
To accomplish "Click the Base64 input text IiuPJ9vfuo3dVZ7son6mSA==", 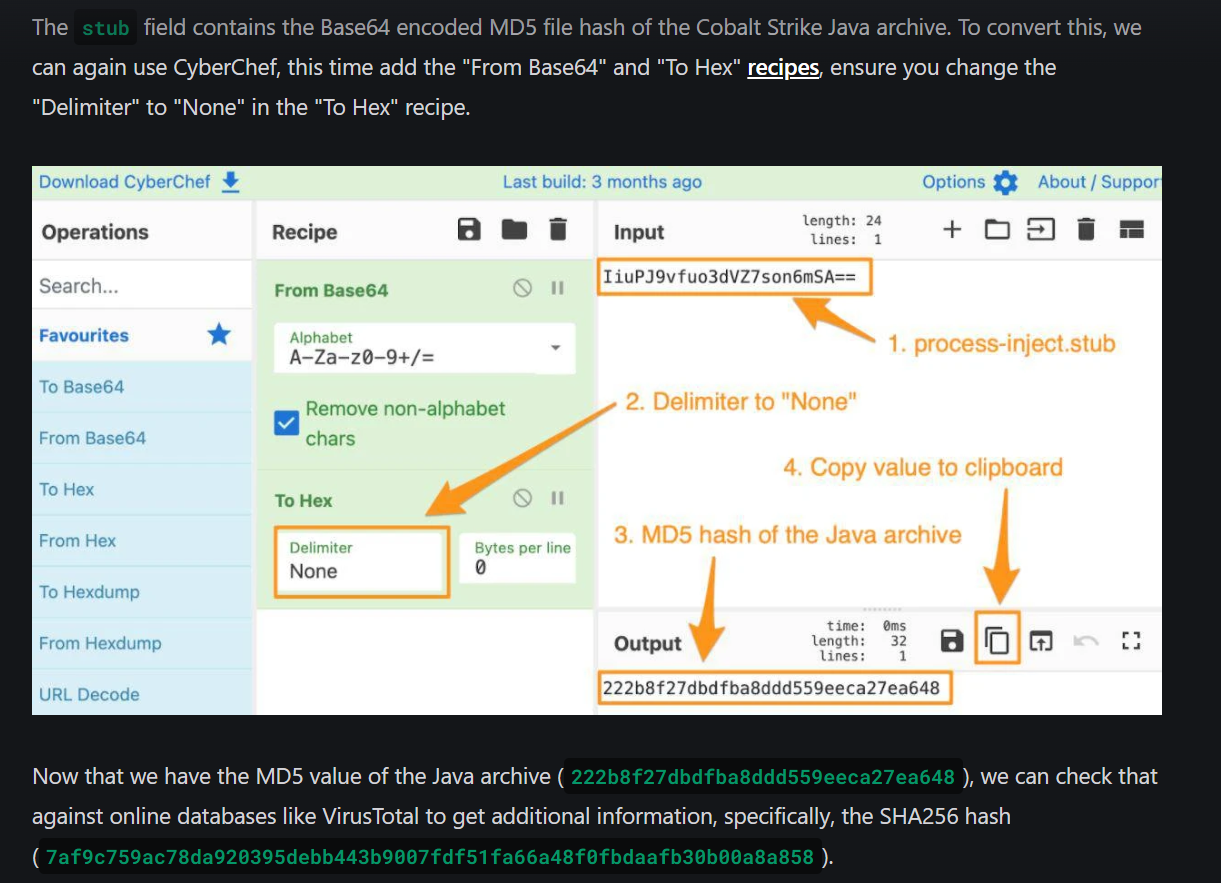I will tap(729, 276).
